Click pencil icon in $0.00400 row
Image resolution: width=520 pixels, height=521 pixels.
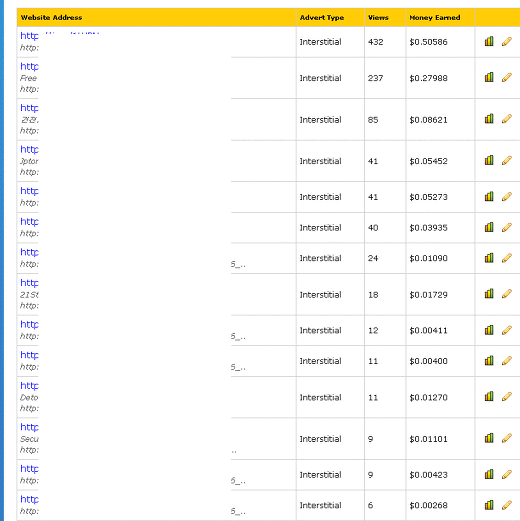click(507, 360)
